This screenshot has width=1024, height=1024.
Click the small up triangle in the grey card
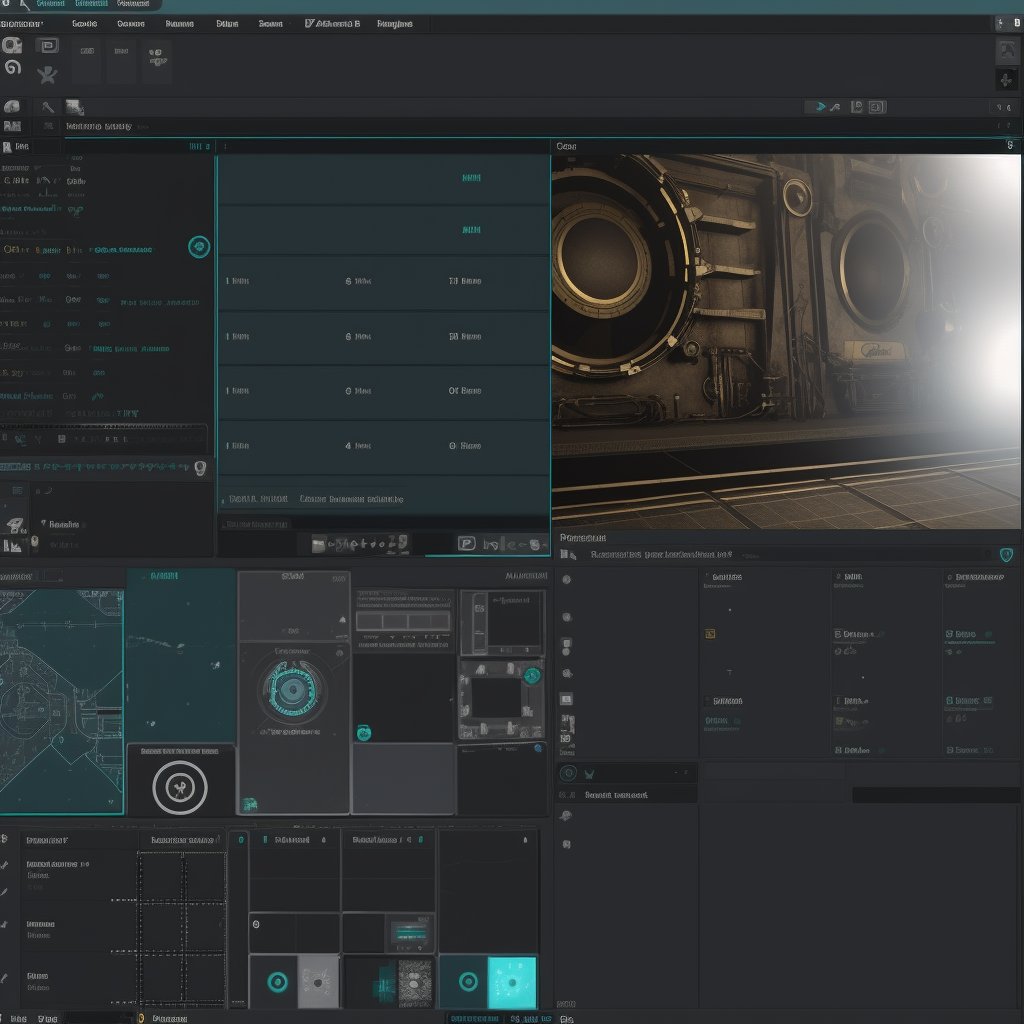(342, 619)
